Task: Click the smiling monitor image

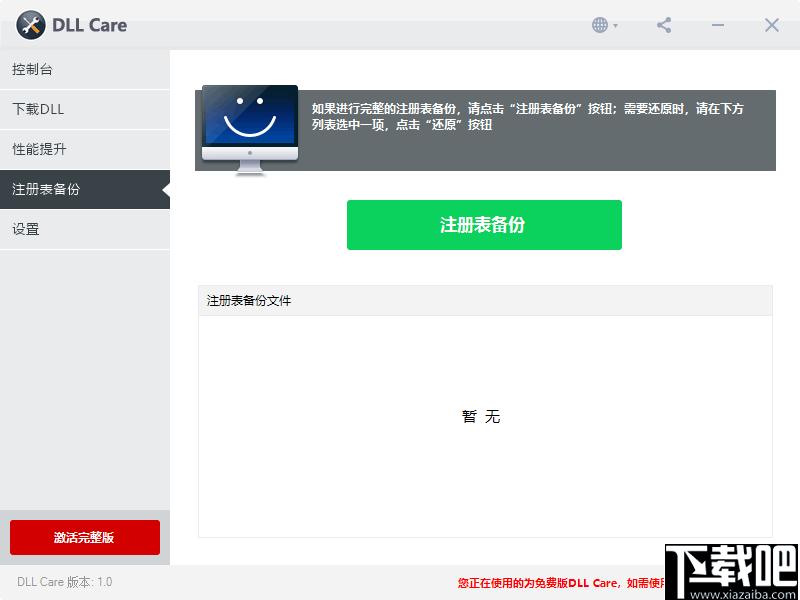Action: pos(250,130)
